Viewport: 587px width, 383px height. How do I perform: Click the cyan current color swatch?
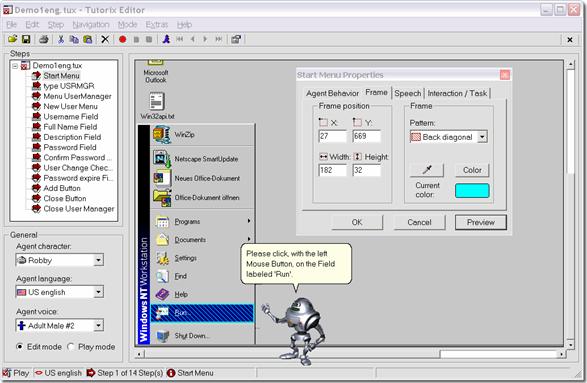tap(472, 190)
